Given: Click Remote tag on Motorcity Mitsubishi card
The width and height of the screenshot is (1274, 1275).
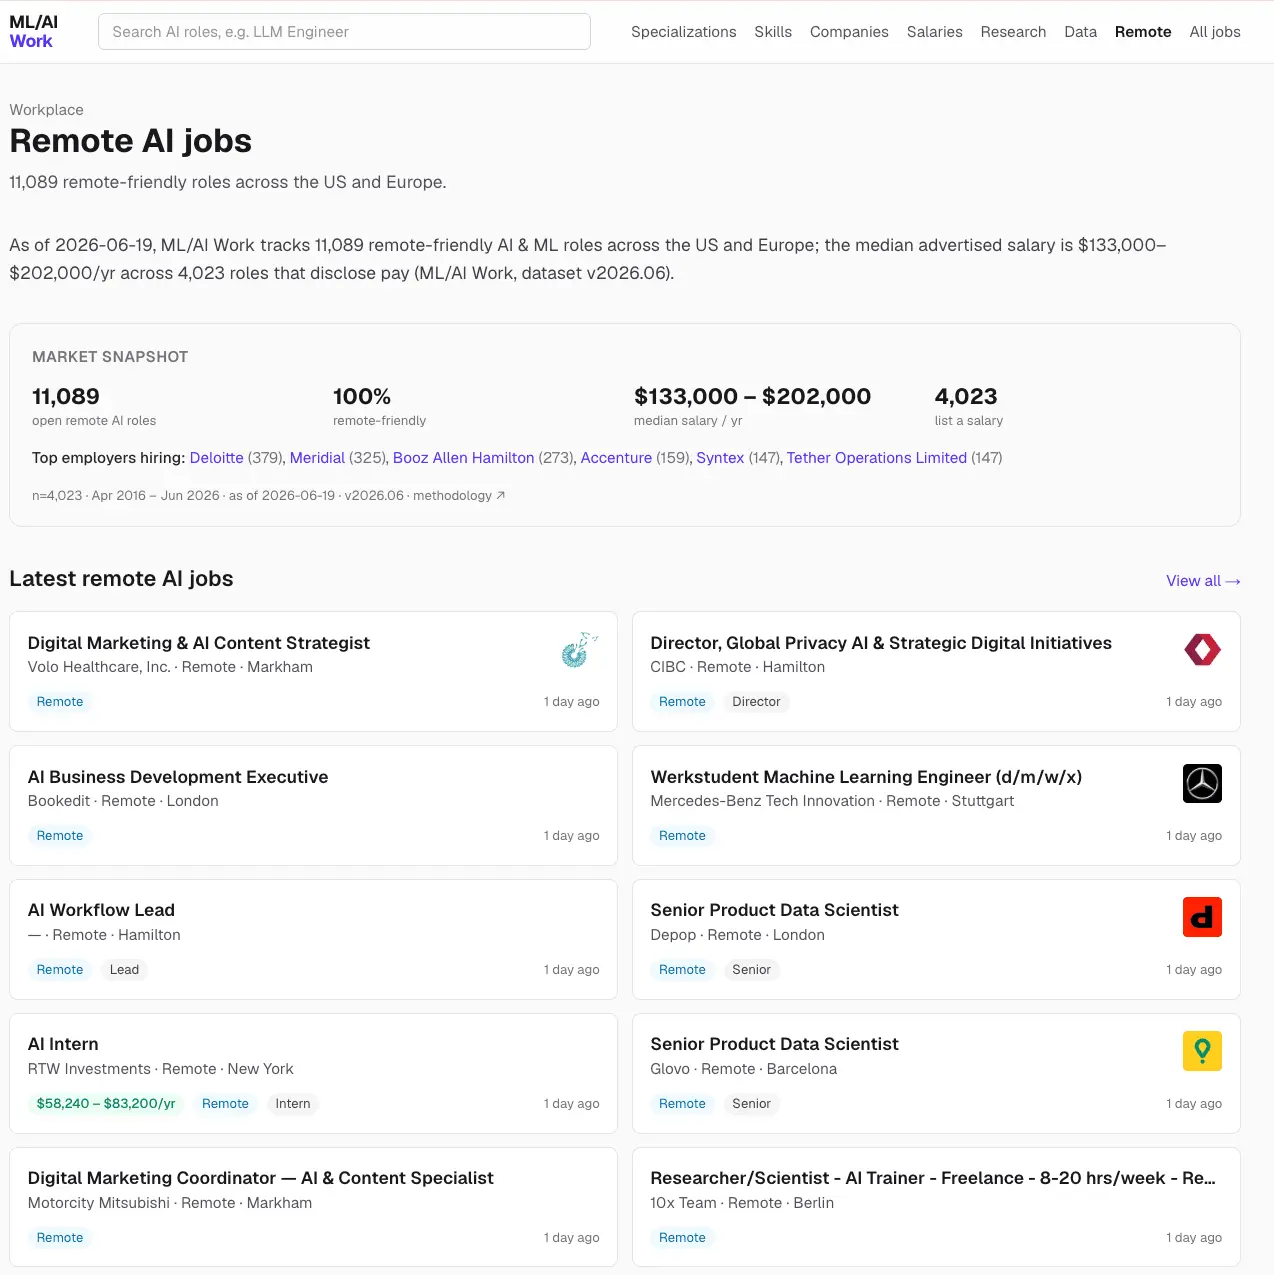Looking at the screenshot, I should [60, 1238].
